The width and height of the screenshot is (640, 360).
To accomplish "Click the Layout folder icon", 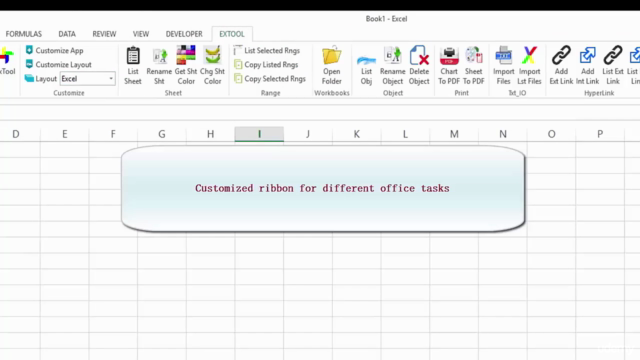I will (29, 78).
